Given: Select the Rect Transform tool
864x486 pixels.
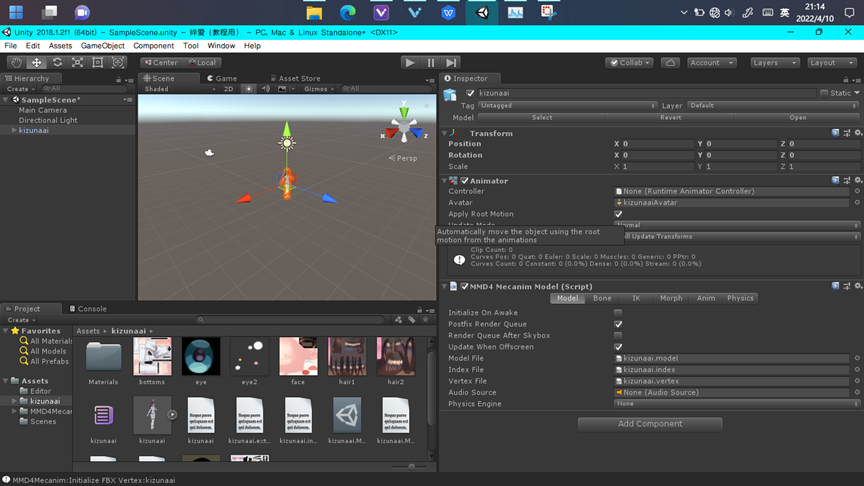Looking at the screenshot, I should (98, 62).
